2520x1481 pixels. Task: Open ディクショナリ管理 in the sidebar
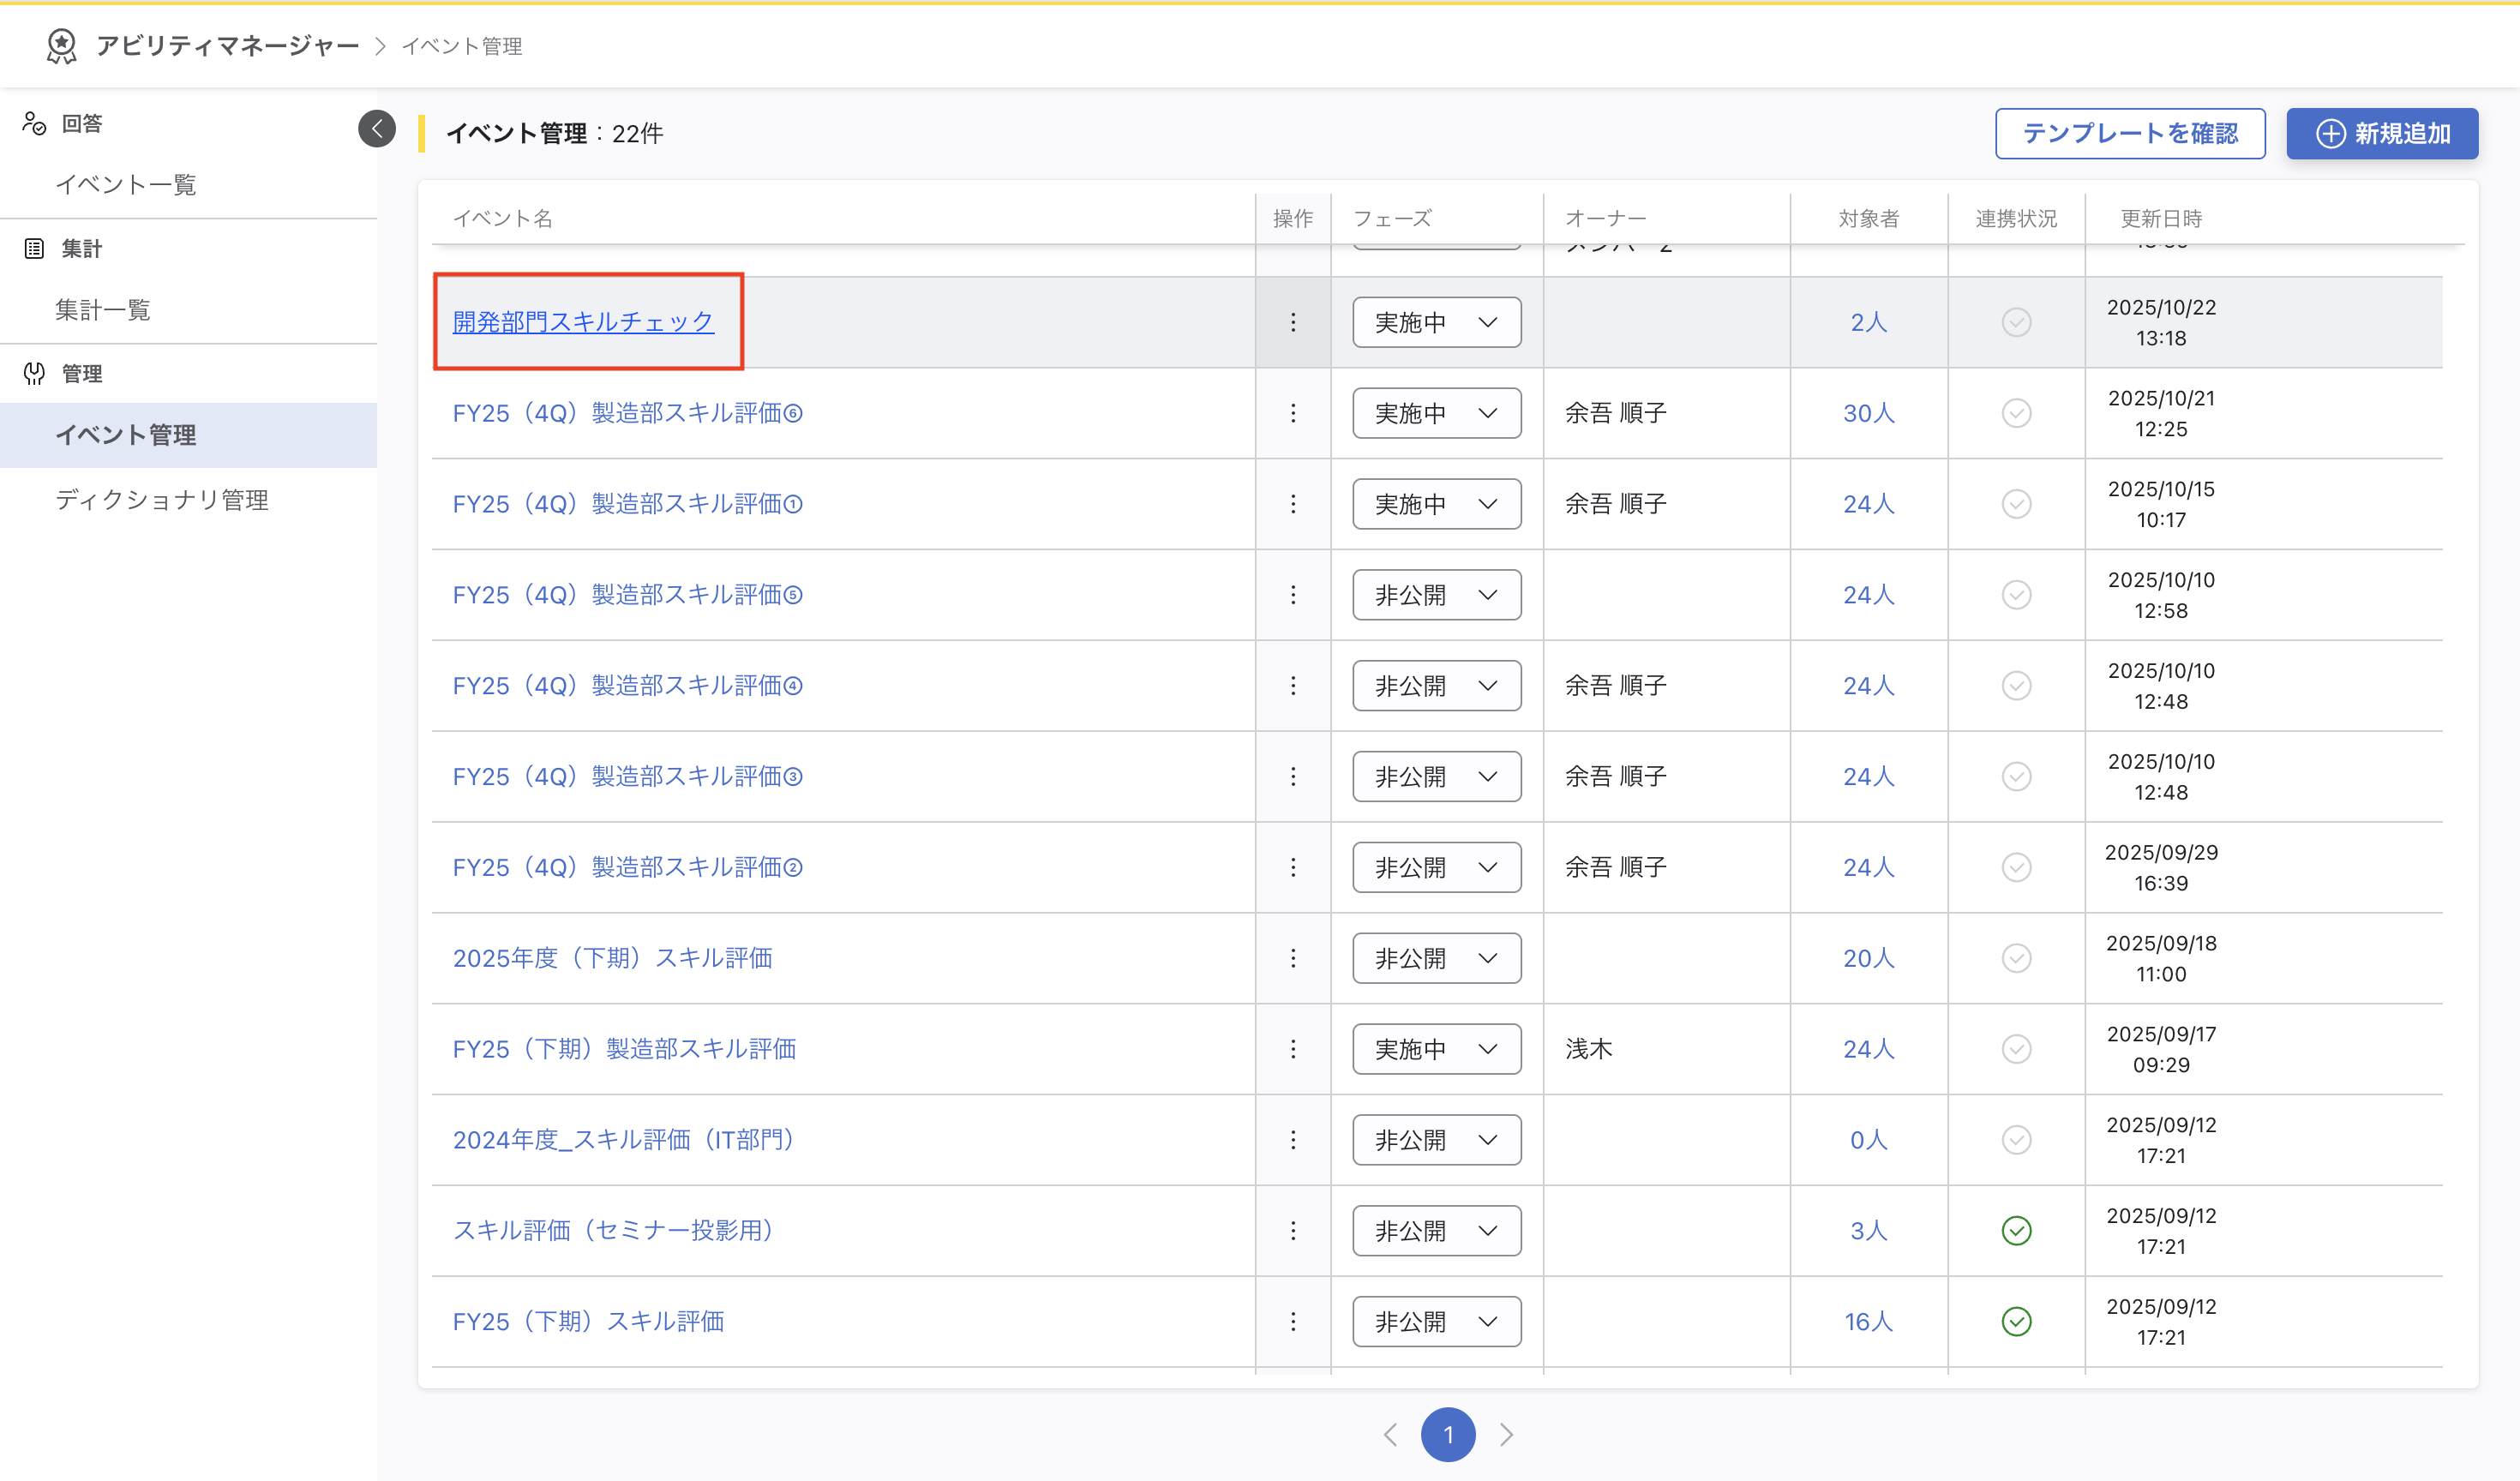pos(162,500)
